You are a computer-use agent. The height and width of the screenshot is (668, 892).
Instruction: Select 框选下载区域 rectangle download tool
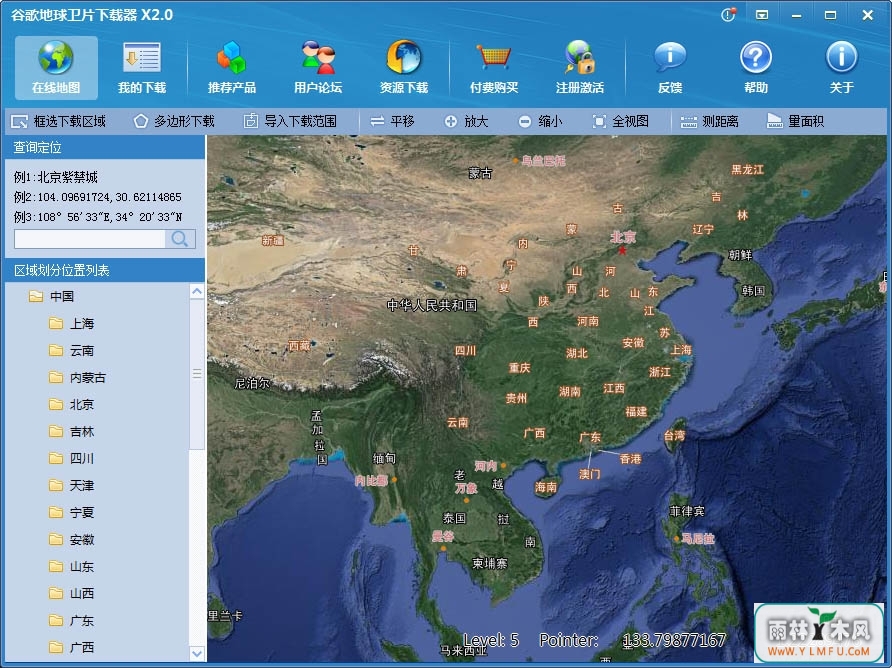pos(59,121)
